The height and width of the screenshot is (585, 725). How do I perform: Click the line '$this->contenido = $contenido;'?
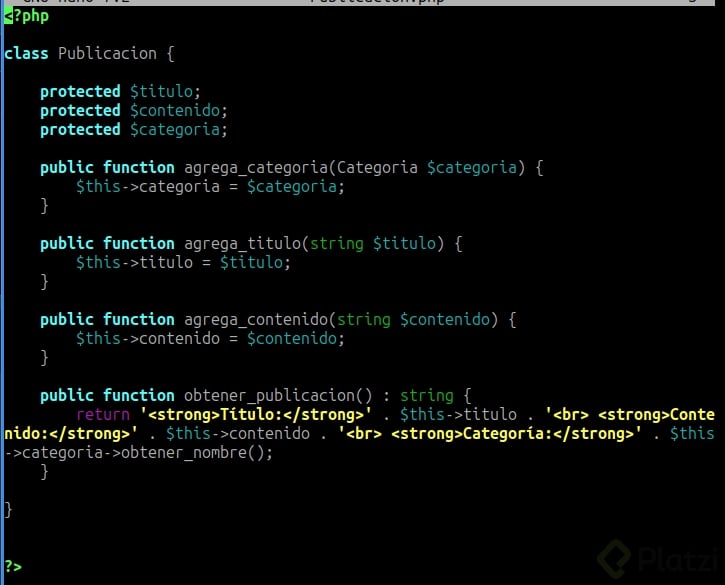[x=210, y=338]
